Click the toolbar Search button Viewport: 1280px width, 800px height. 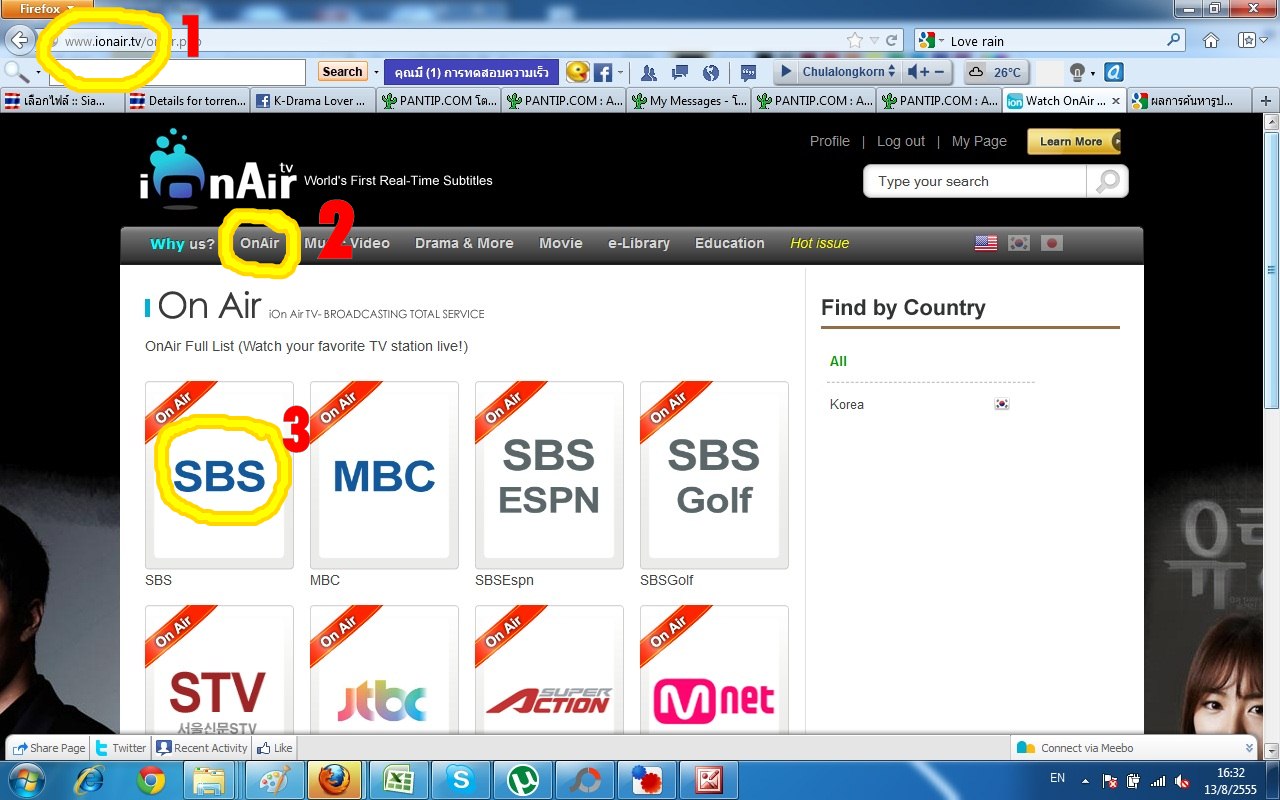(342, 72)
